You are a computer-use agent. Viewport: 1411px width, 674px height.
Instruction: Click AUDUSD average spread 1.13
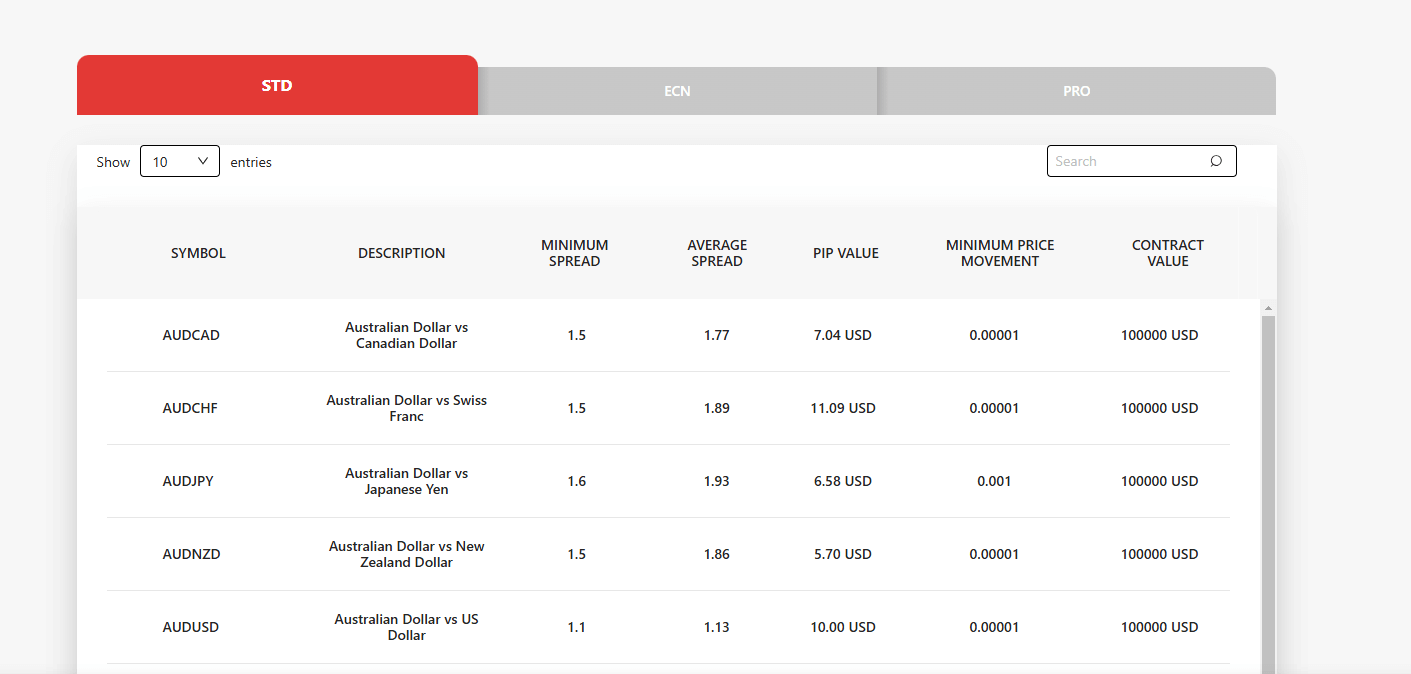pyautogui.click(x=717, y=627)
